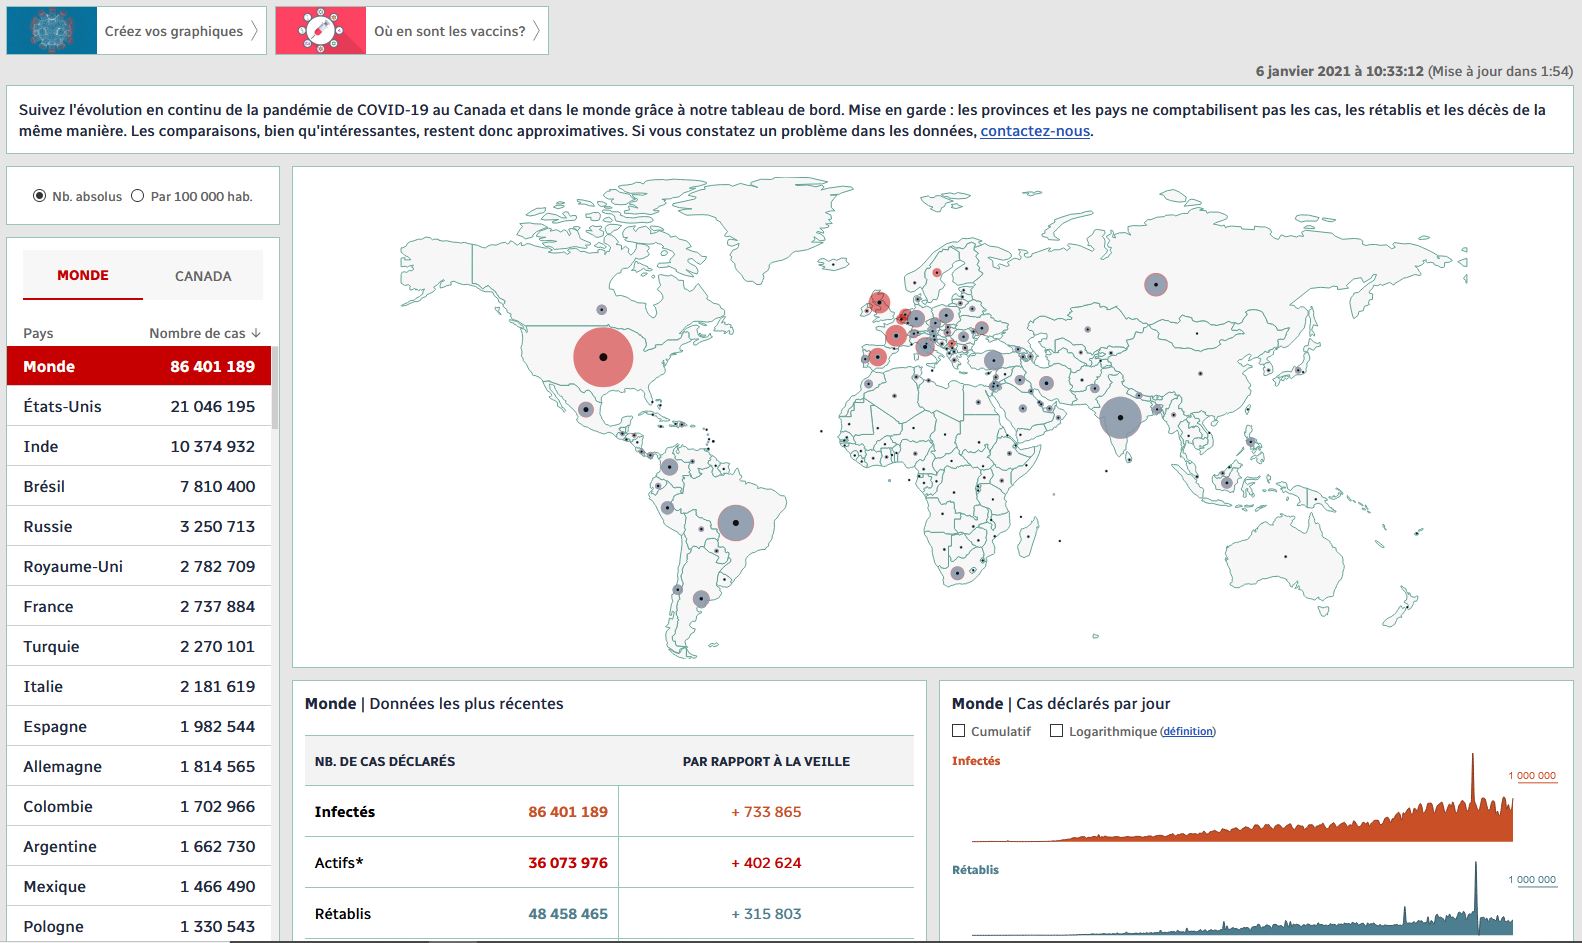Select the Par 100 000 hab. radio button
The image size is (1582, 943).
pyautogui.click(x=138, y=196)
